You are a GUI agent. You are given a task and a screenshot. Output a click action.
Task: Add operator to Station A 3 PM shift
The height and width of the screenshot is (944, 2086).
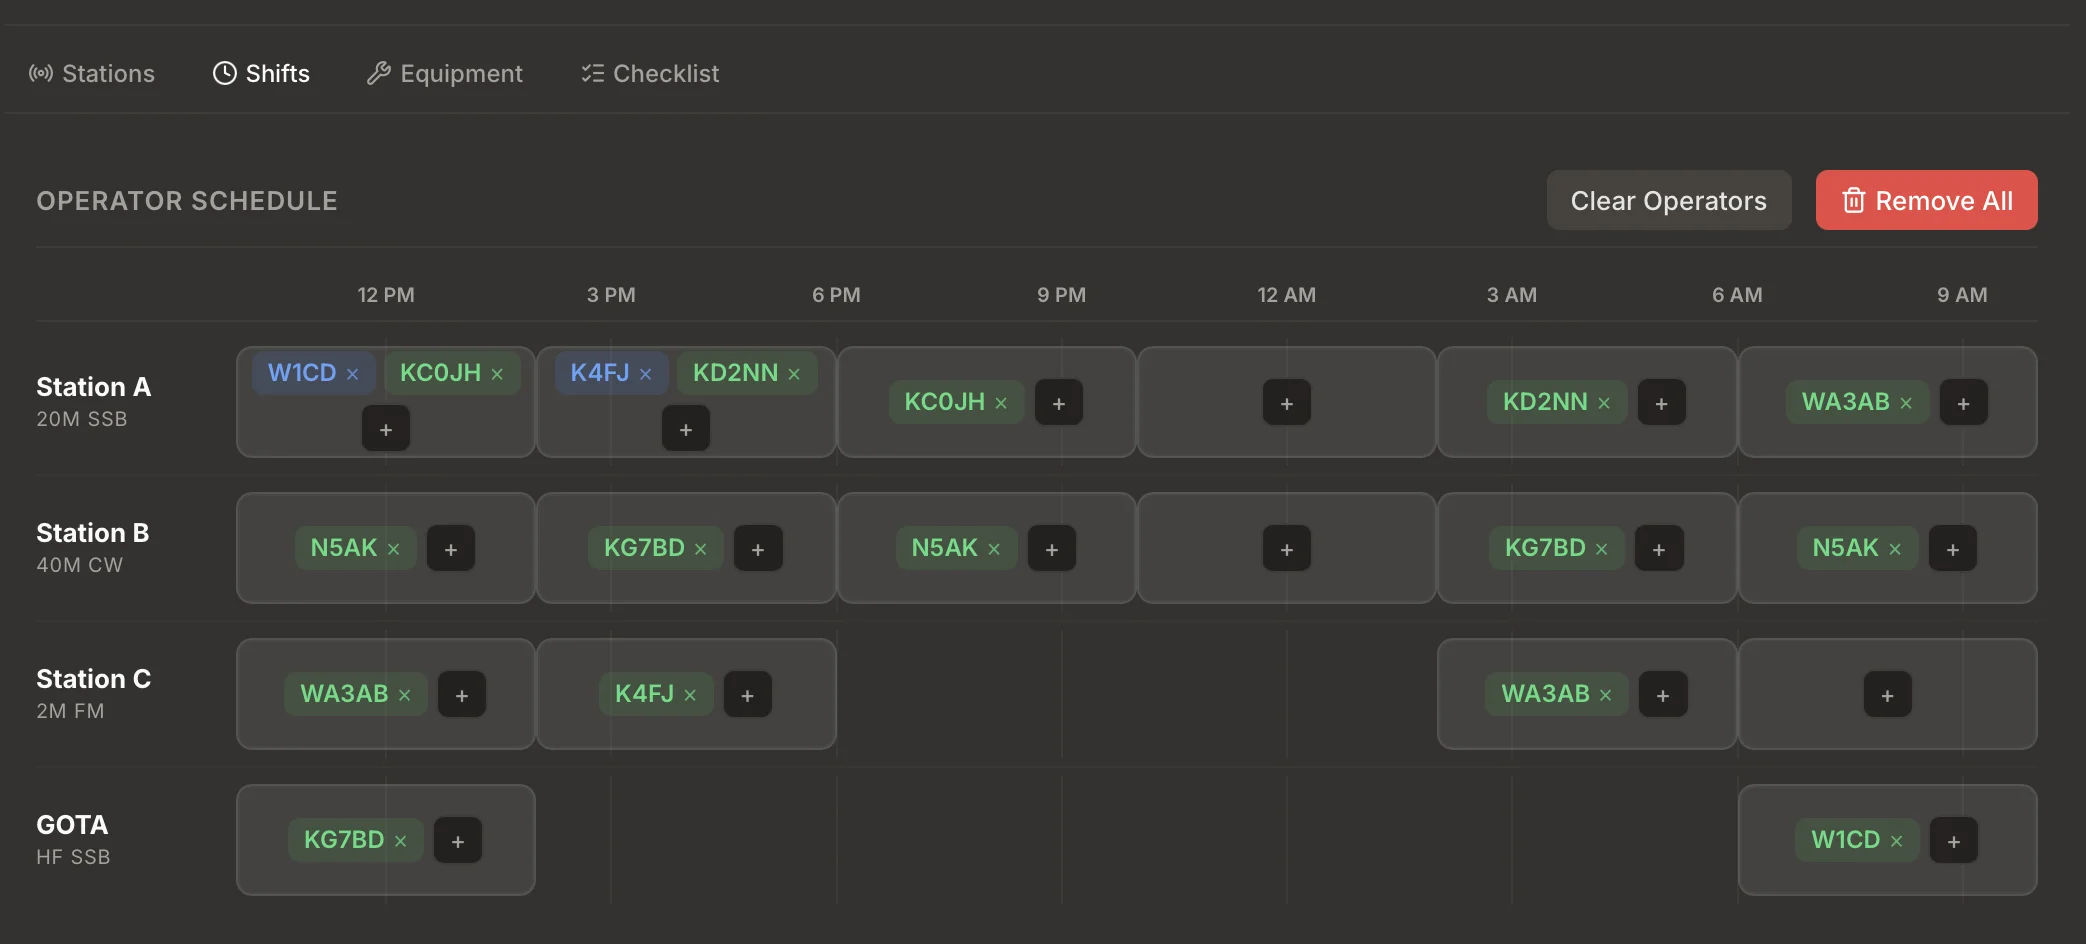coord(686,429)
